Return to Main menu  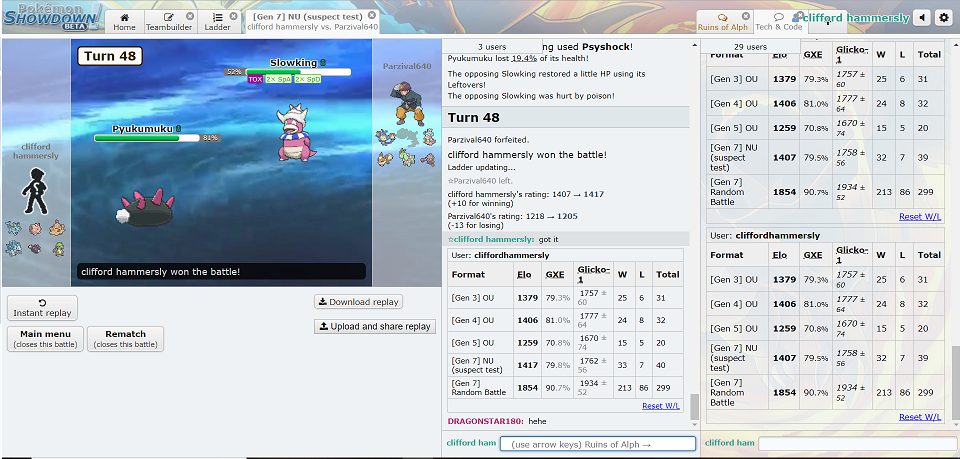(x=45, y=339)
